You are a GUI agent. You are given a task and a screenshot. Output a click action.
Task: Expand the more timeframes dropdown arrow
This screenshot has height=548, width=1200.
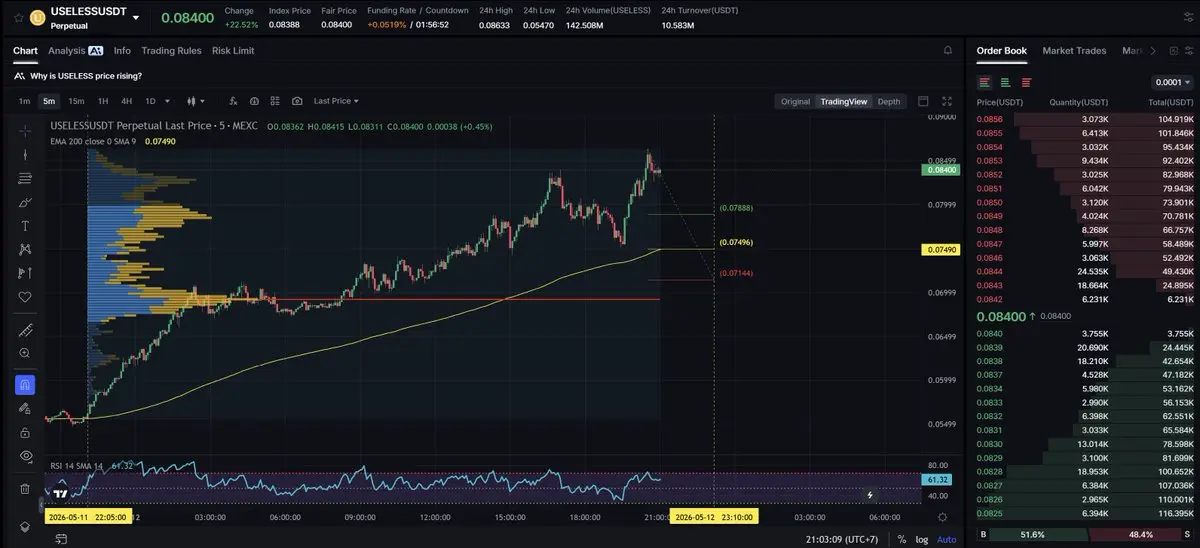click(167, 101)
